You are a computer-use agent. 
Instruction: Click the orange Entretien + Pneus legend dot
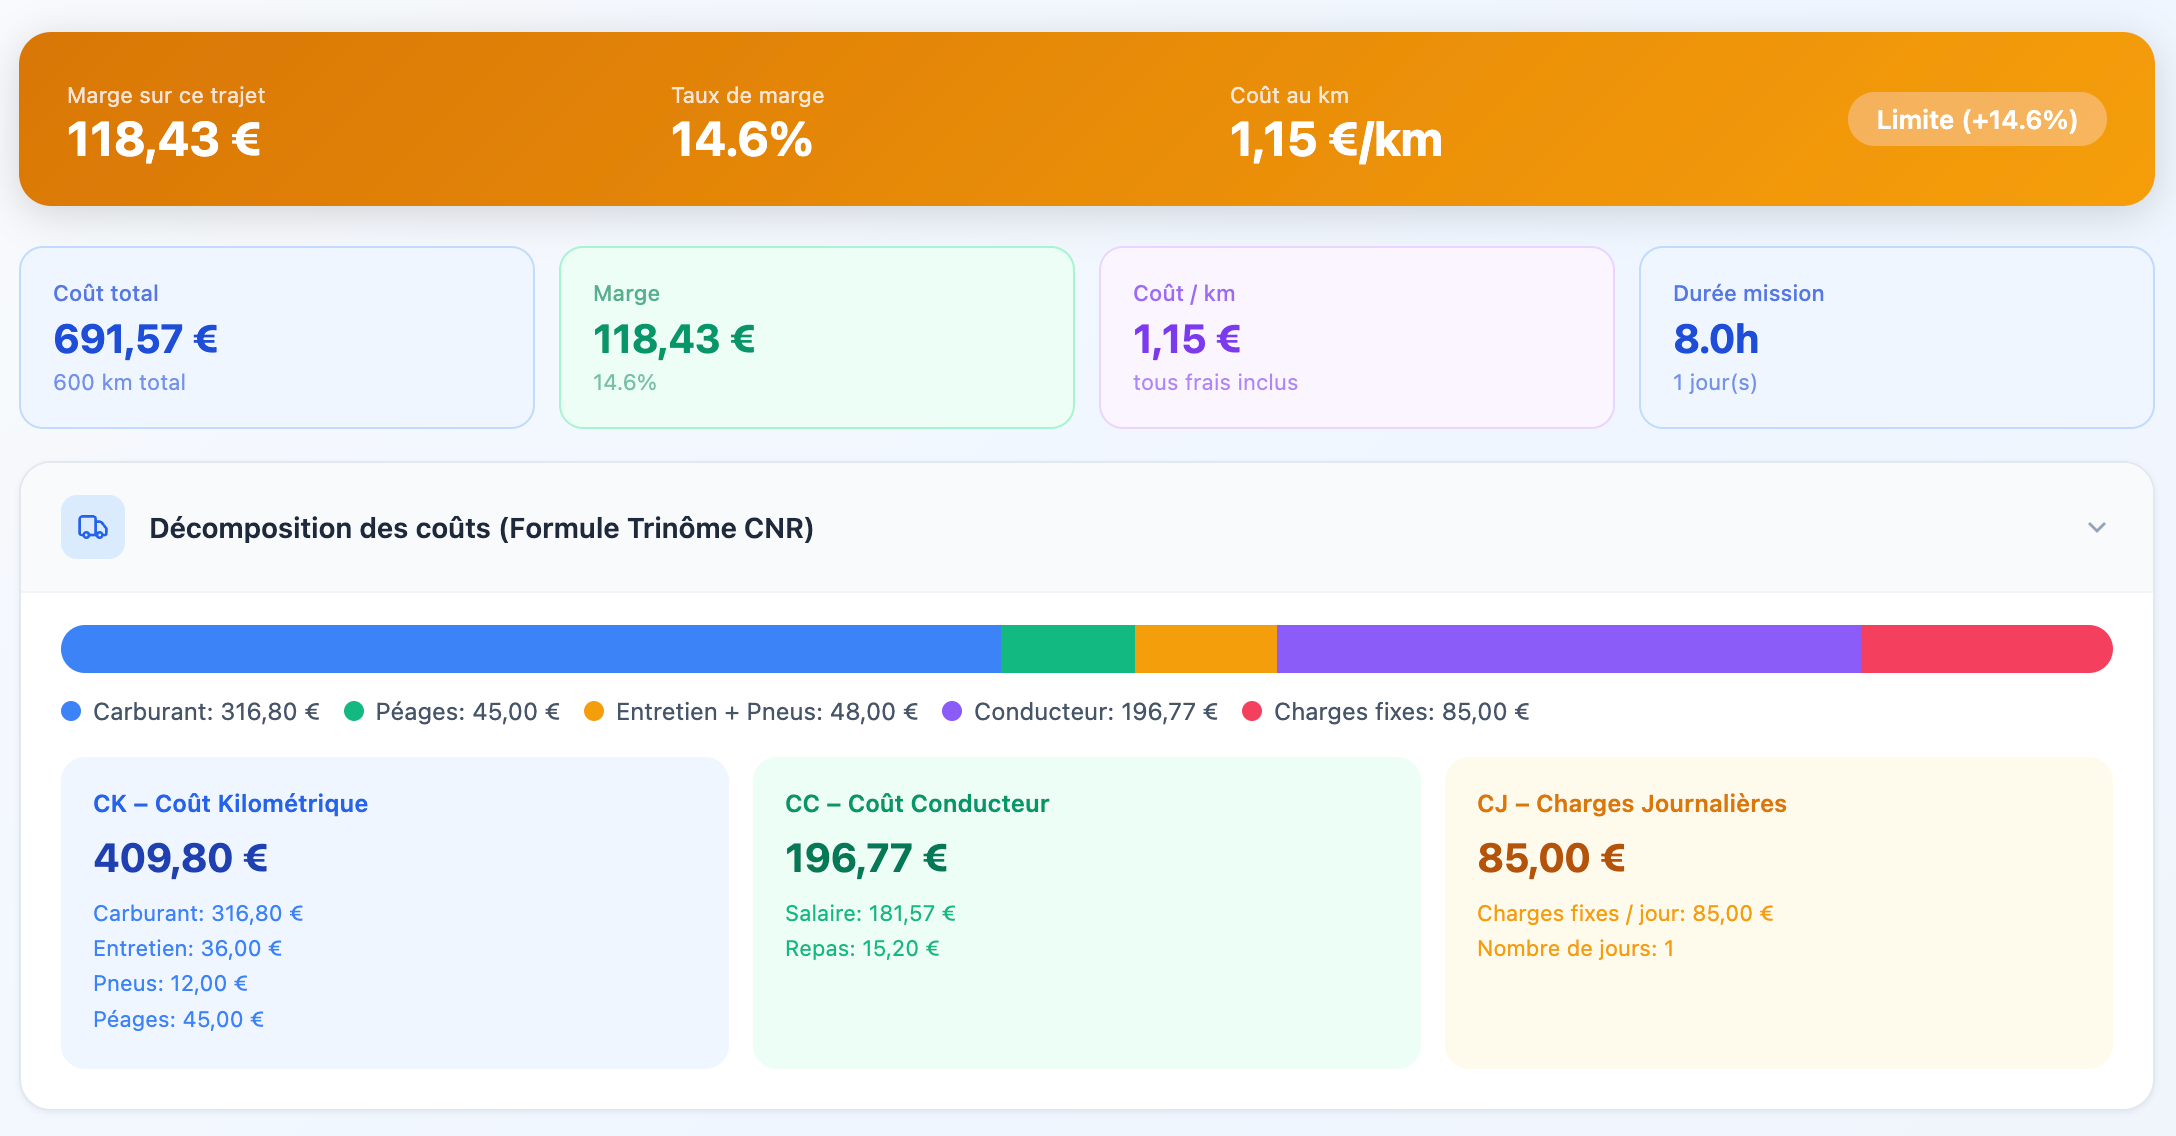tap(594, 711)
